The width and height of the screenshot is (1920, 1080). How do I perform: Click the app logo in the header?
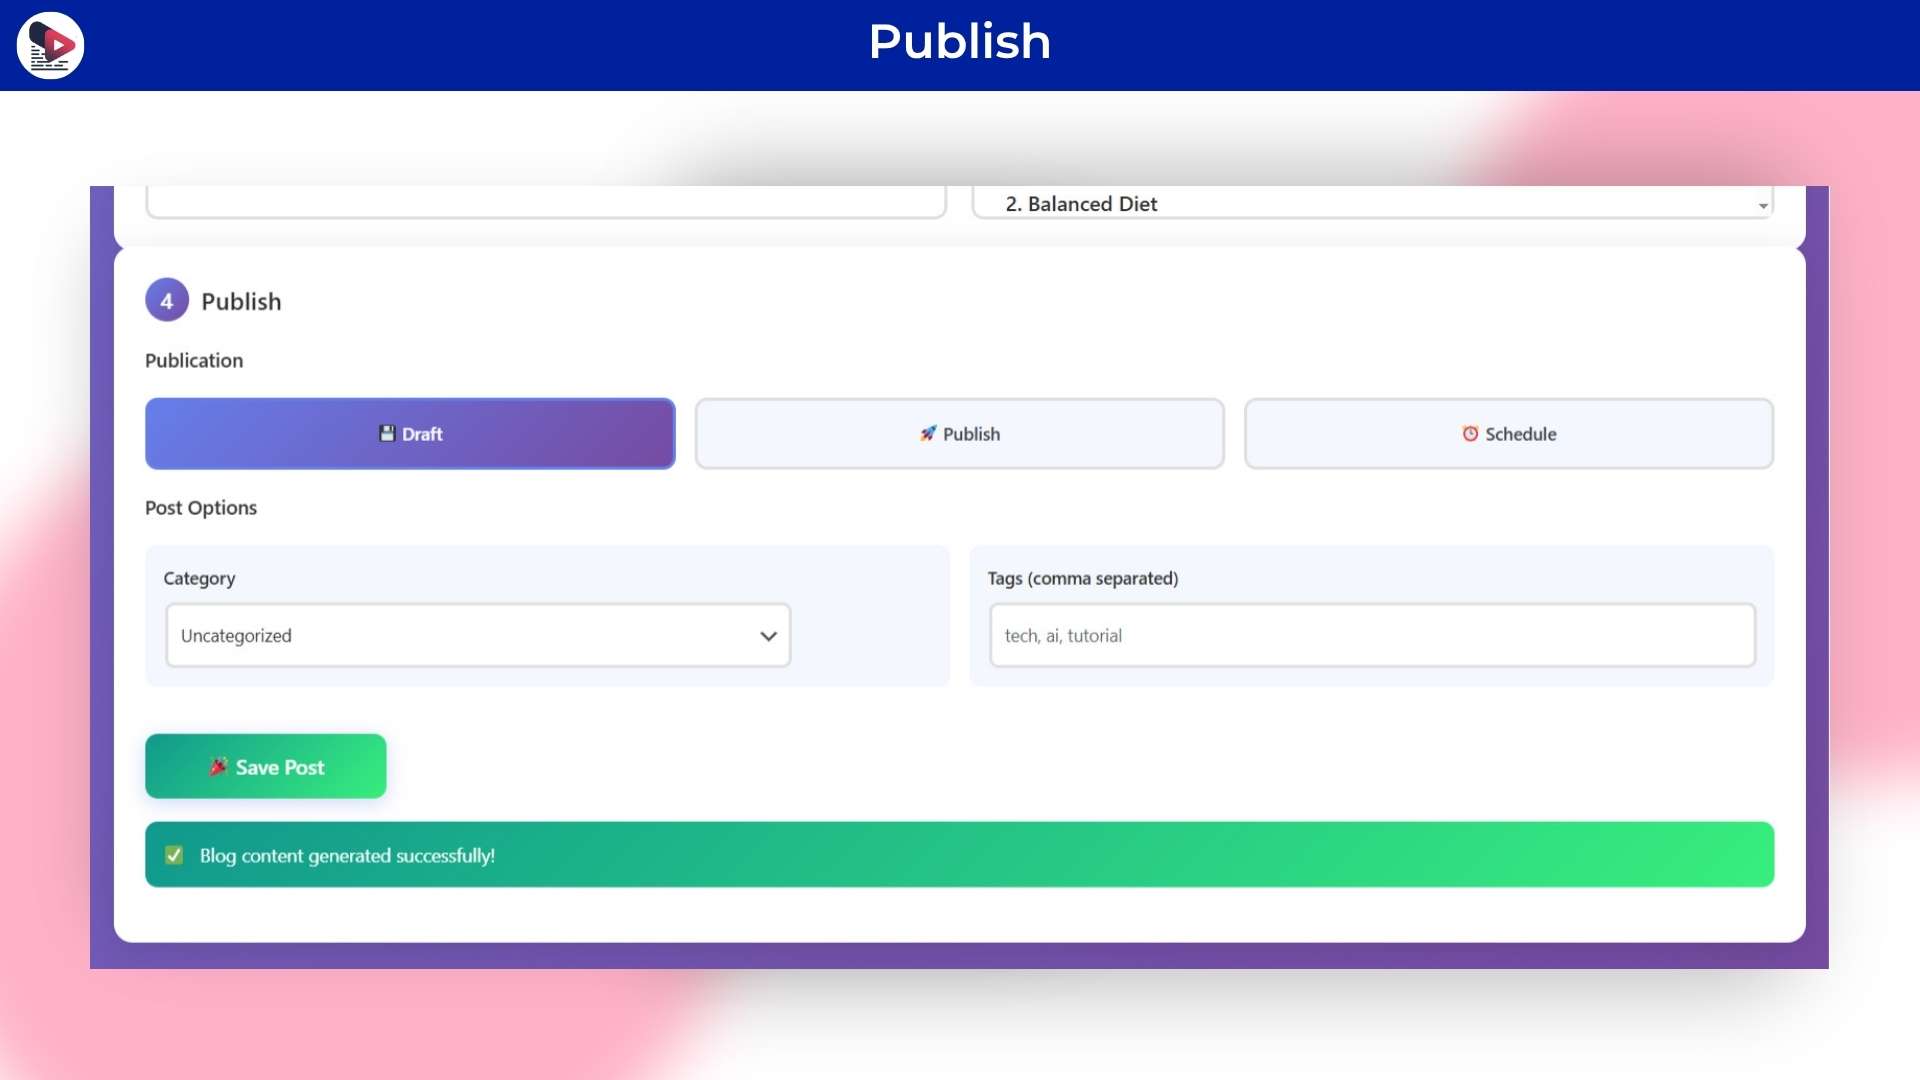pos(50,45)
